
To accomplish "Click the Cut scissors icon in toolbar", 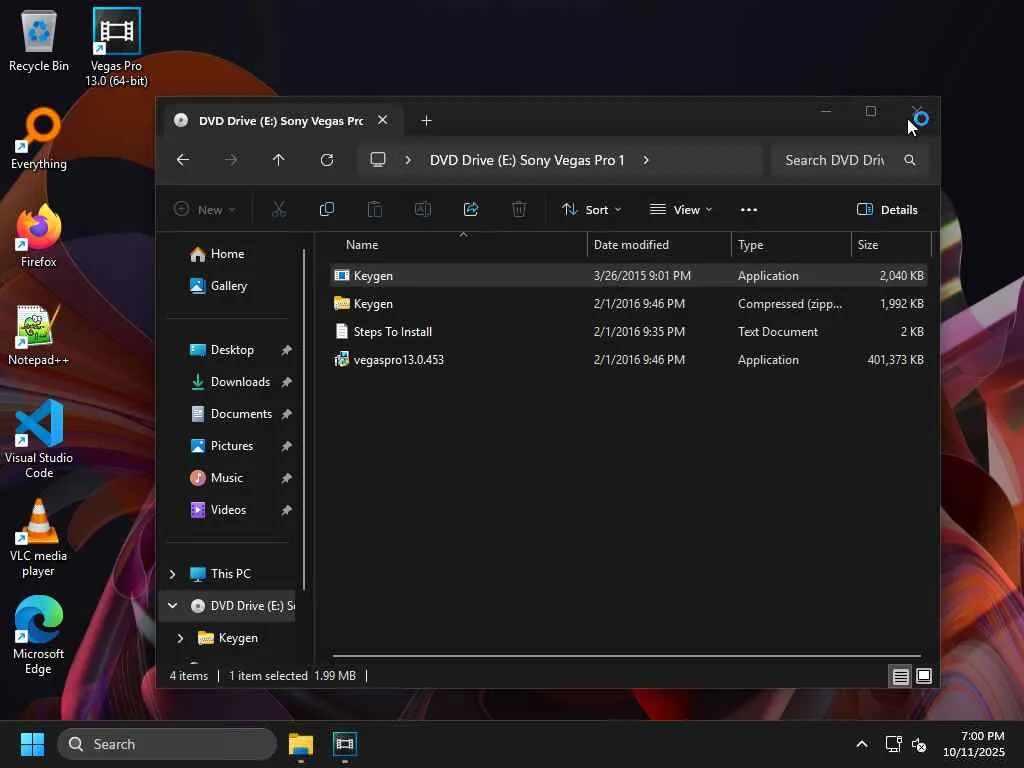I will [x=279, y=210].
